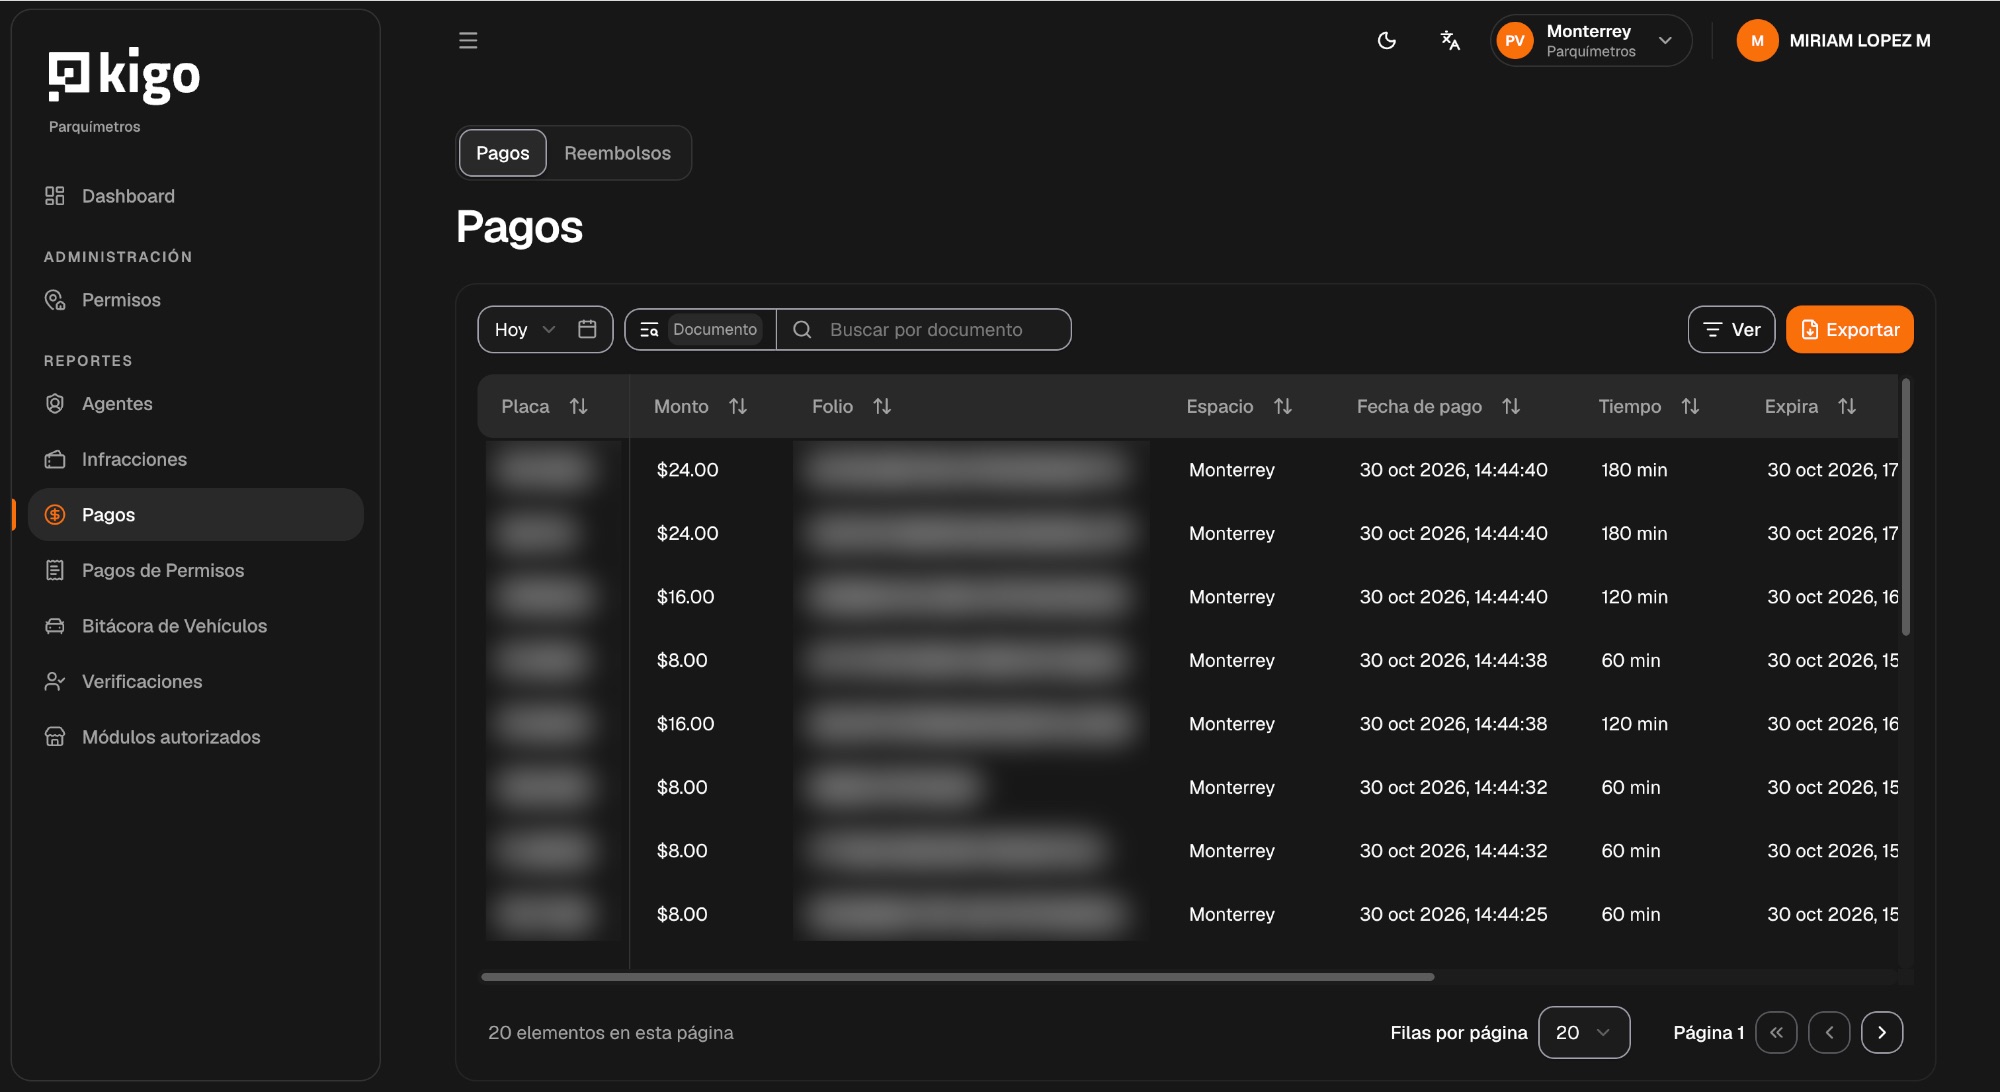Open Infracciones report
The width and height of the screenshot is (2000, 1092).
[134, 459]
